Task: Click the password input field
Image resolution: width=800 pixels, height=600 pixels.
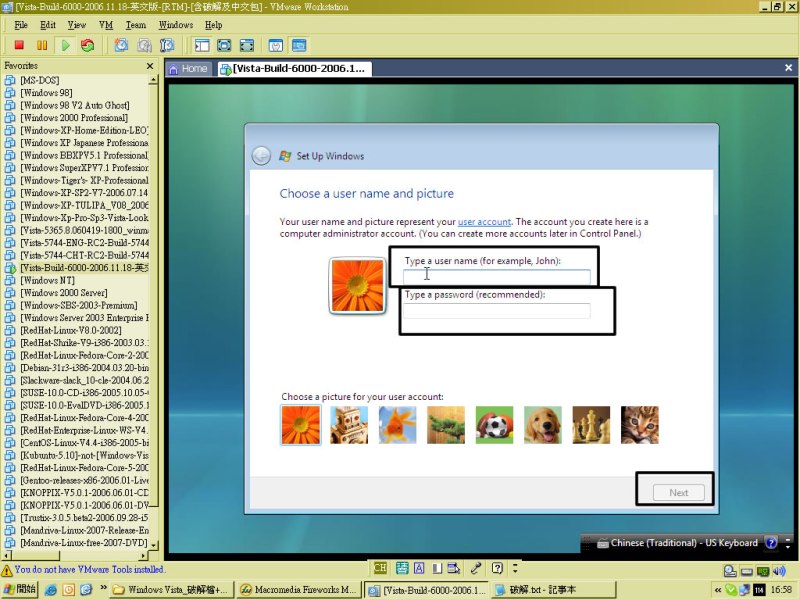Action: point(496,310)
